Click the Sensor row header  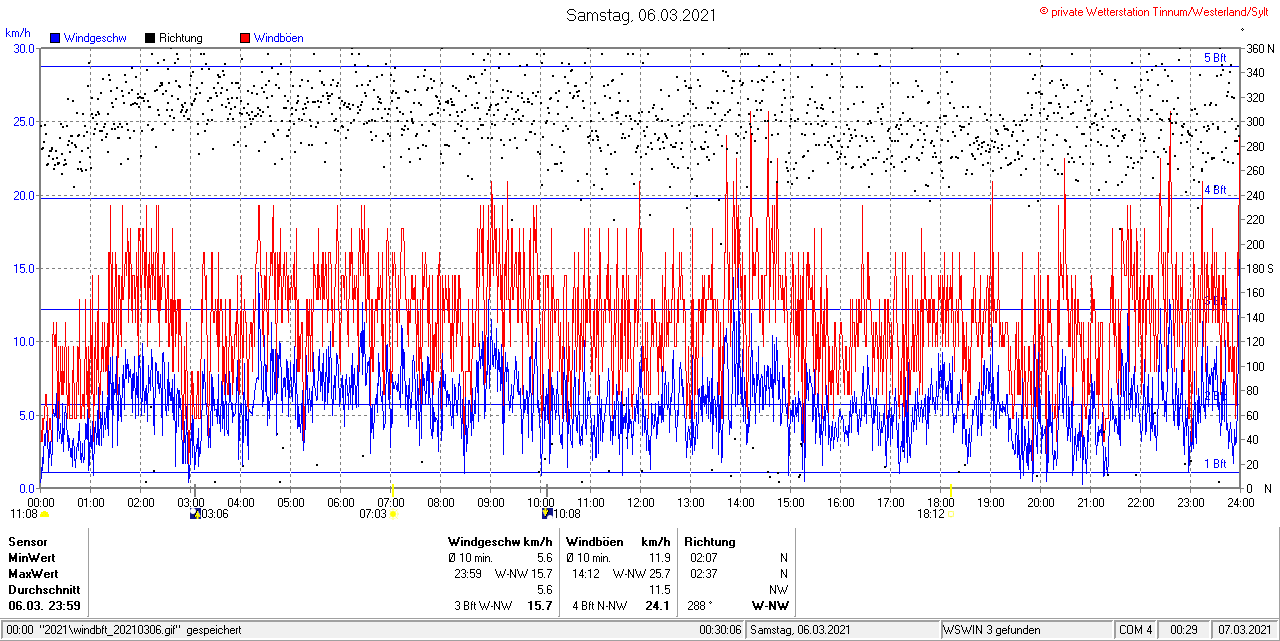(x=27, y=541)
